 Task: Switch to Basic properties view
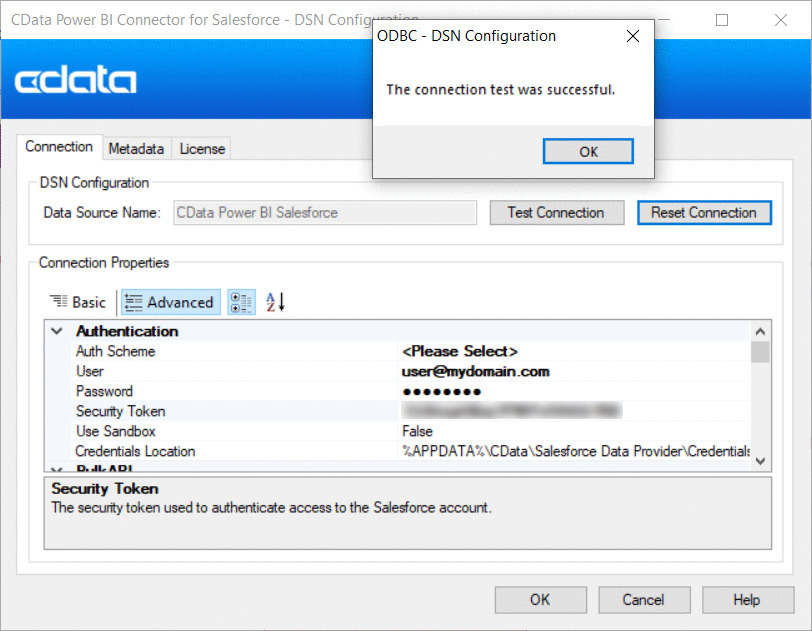[78, 302]
